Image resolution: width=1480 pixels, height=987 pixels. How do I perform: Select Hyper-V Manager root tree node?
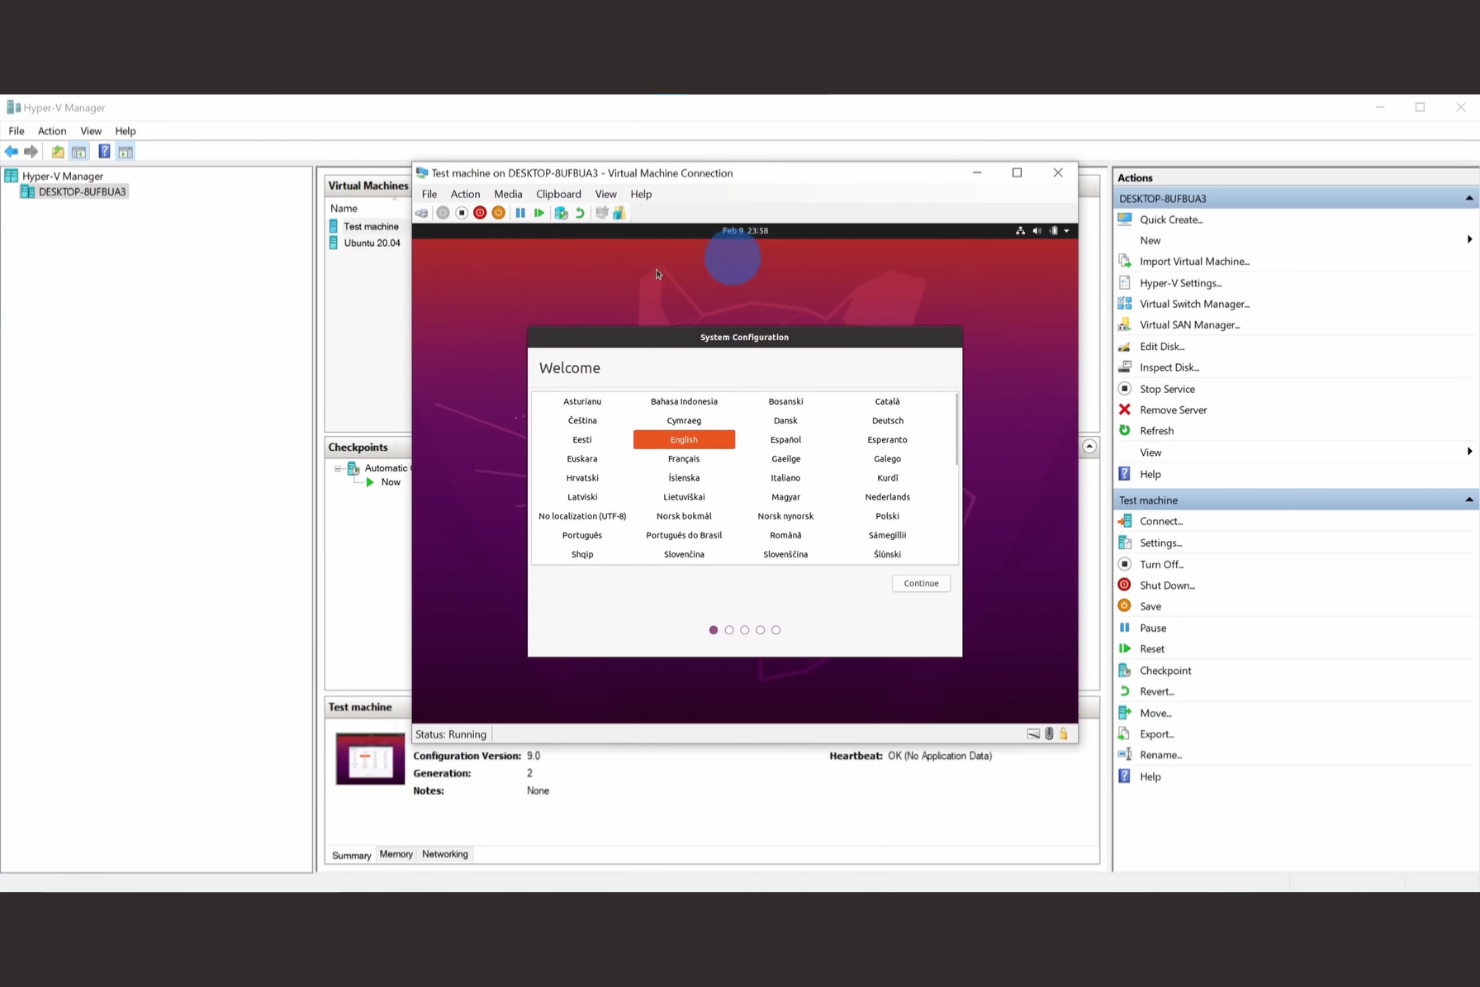click(62, 176)
